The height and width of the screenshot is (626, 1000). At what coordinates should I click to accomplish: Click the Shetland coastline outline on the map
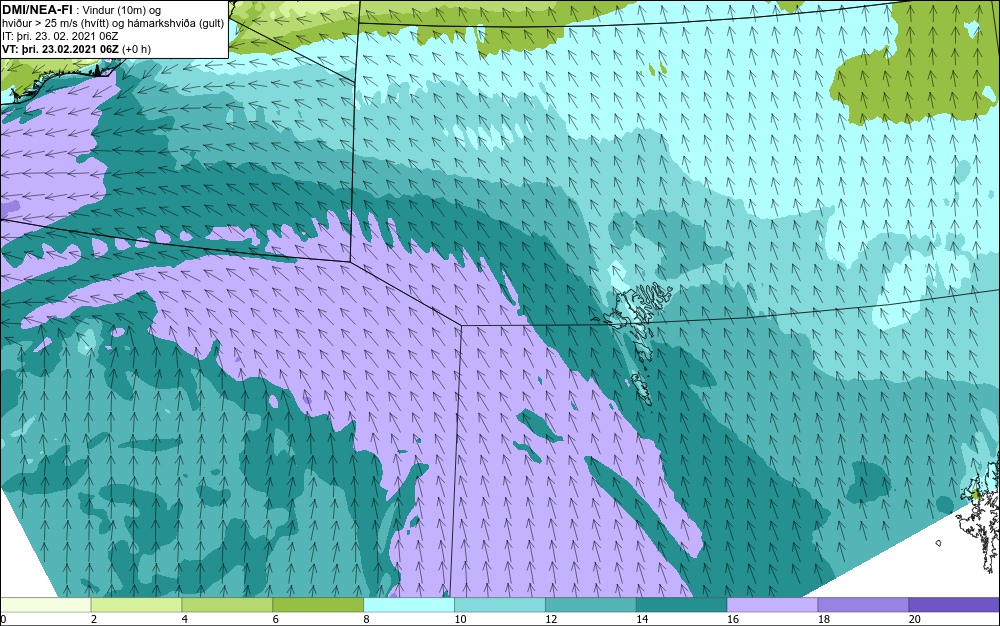pos(979,516)
